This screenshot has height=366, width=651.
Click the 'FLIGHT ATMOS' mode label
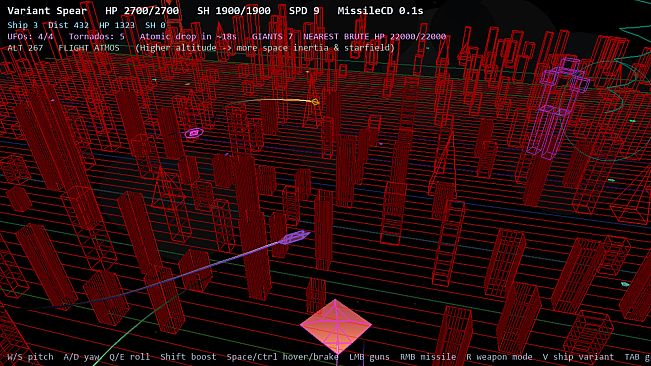(89, 48)
